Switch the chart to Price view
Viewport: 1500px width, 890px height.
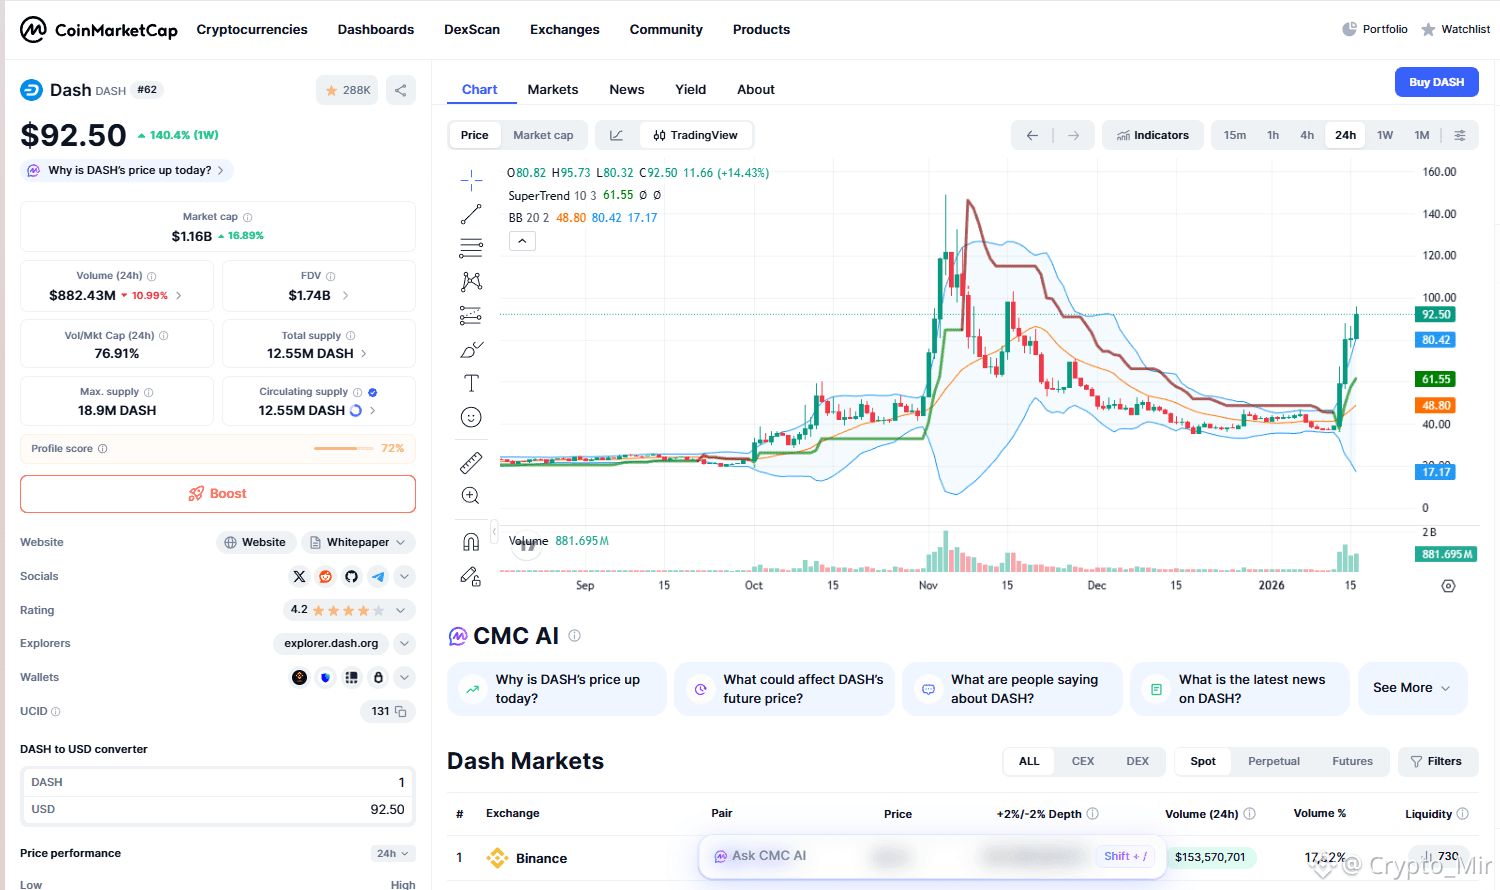475,135
